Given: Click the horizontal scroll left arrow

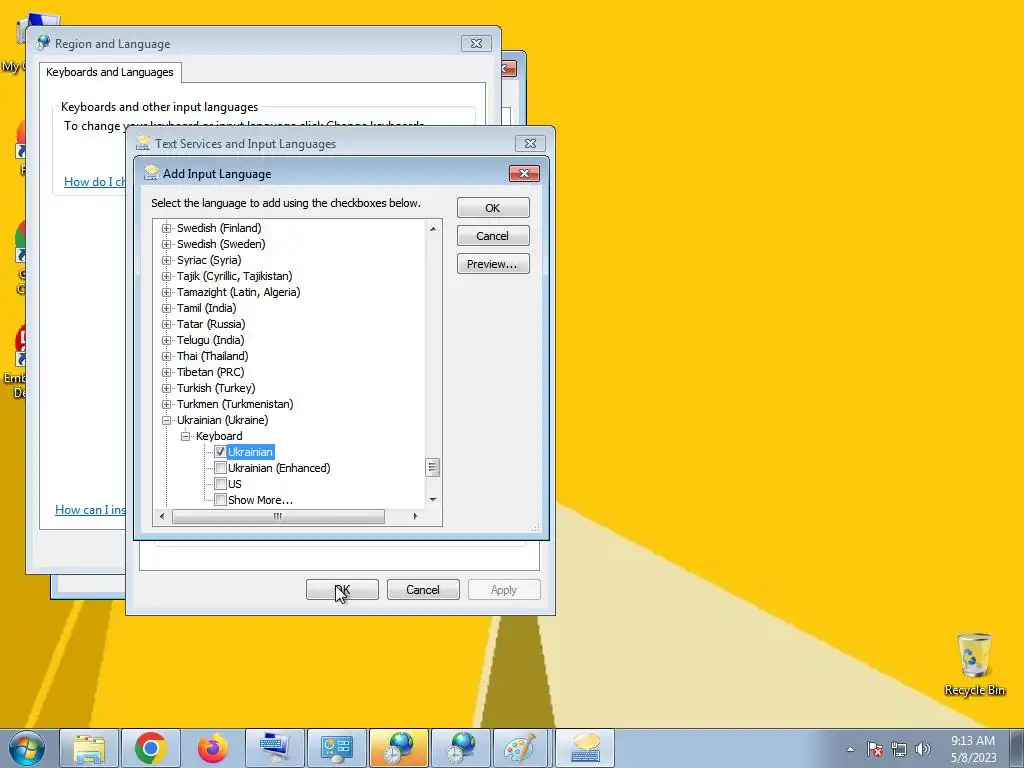Looking at the screenshot, I should 162,516.
